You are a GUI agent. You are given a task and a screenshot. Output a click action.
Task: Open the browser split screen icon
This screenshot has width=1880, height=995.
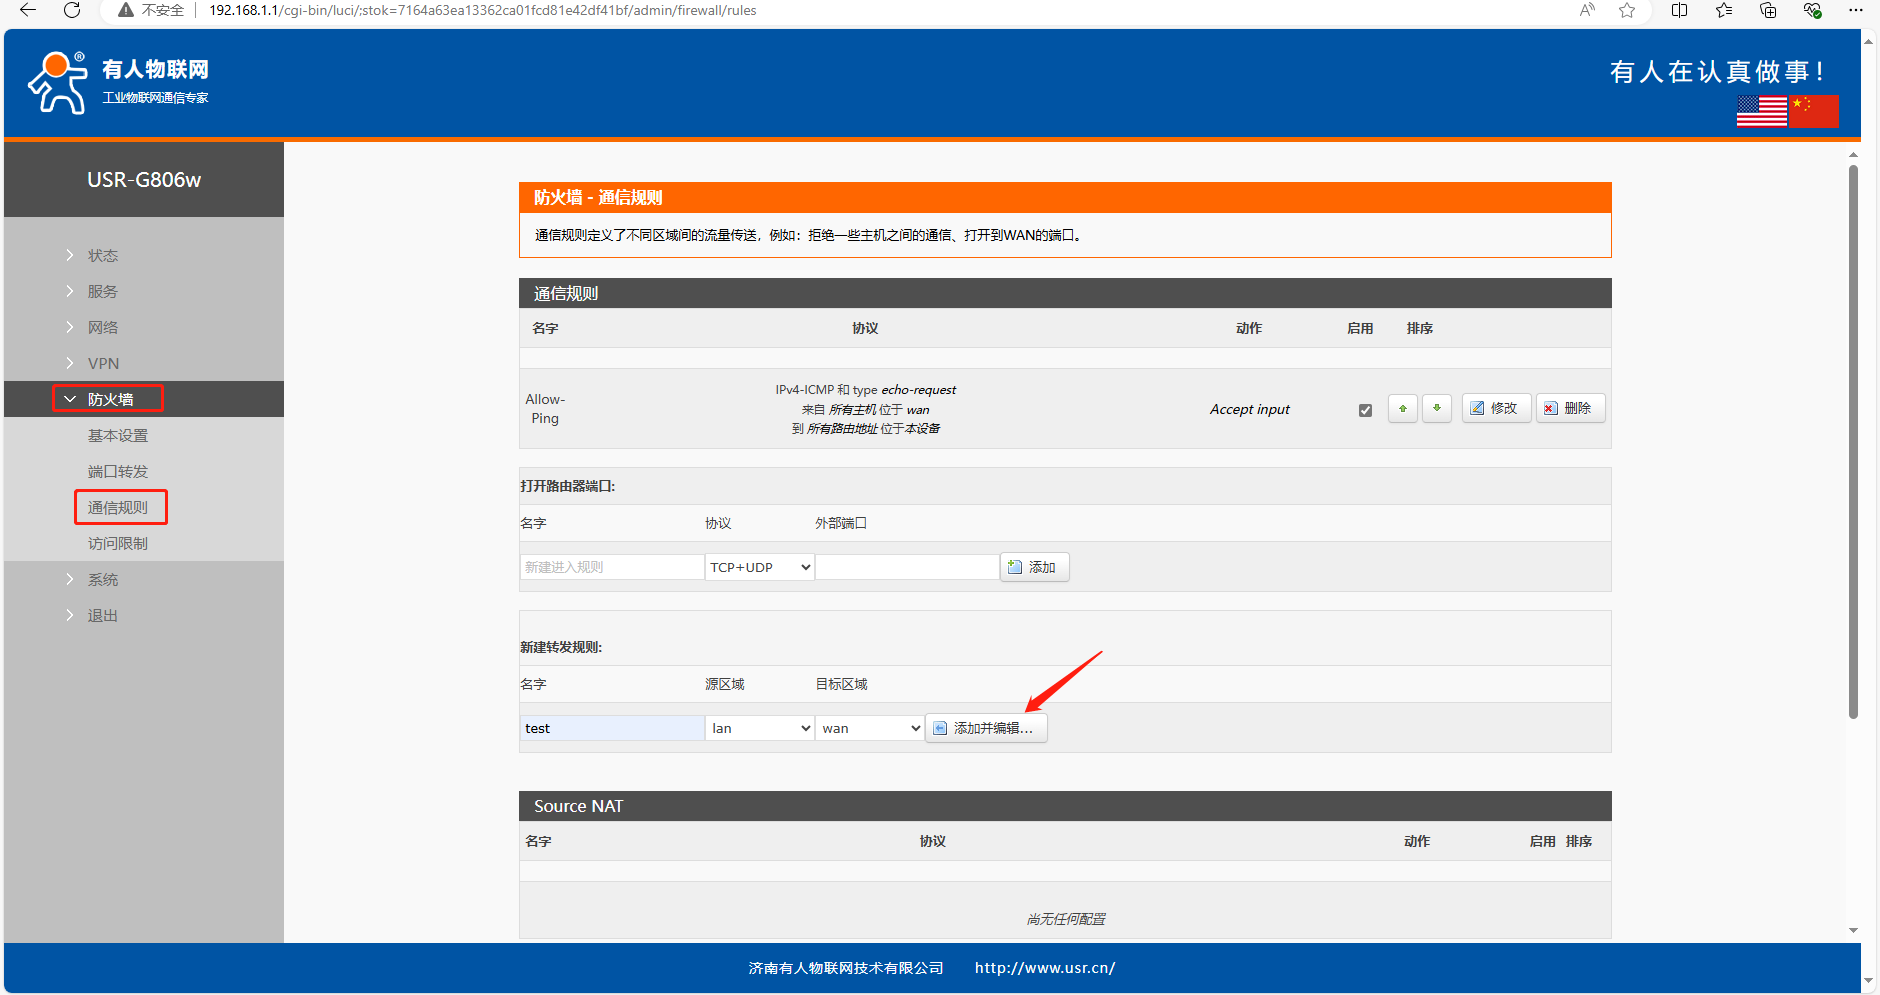pyautogui.click(x=1679, y=10)
